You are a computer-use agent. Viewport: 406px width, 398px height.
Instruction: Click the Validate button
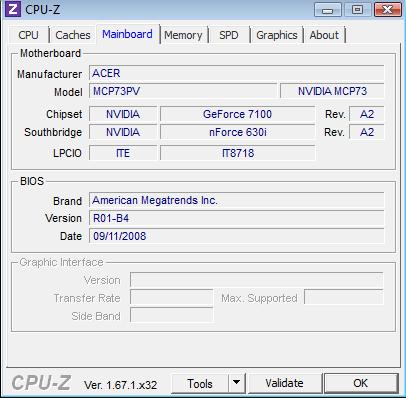pyautogui.click(x=284, y=383)
